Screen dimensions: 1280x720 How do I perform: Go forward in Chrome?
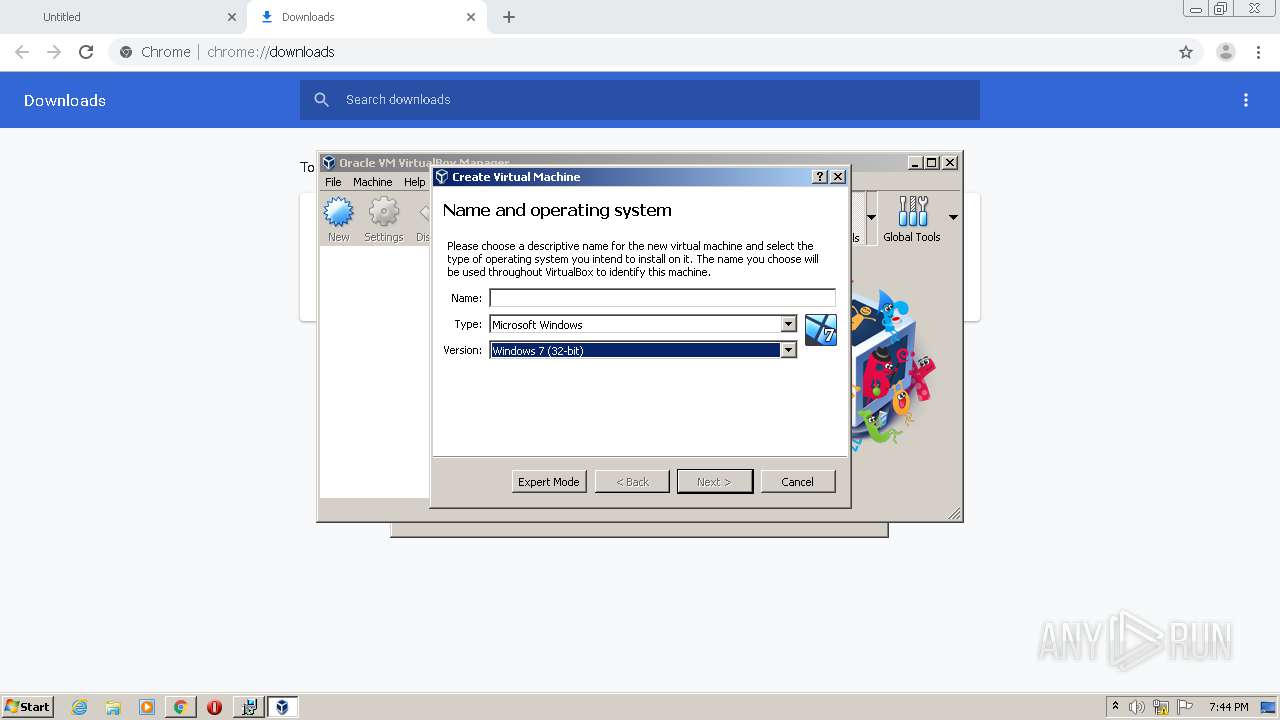click(54, 52)
